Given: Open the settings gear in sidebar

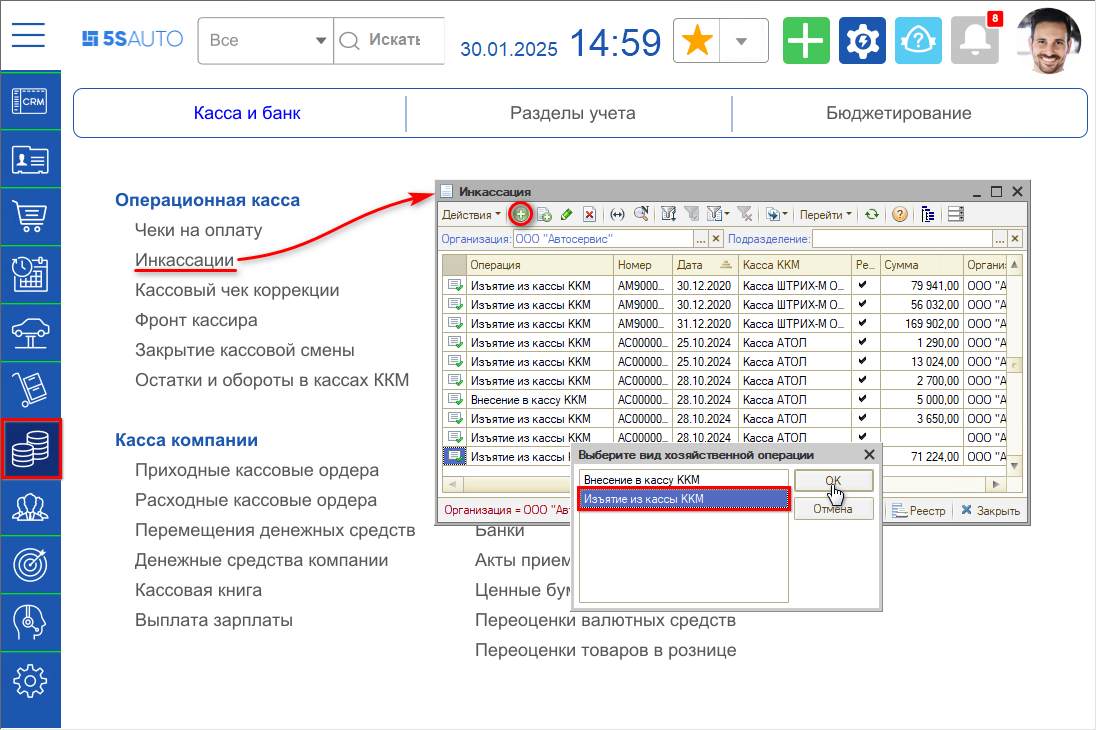Looking at the screenshot, I should pyautogui.click(x=30, y=680).
